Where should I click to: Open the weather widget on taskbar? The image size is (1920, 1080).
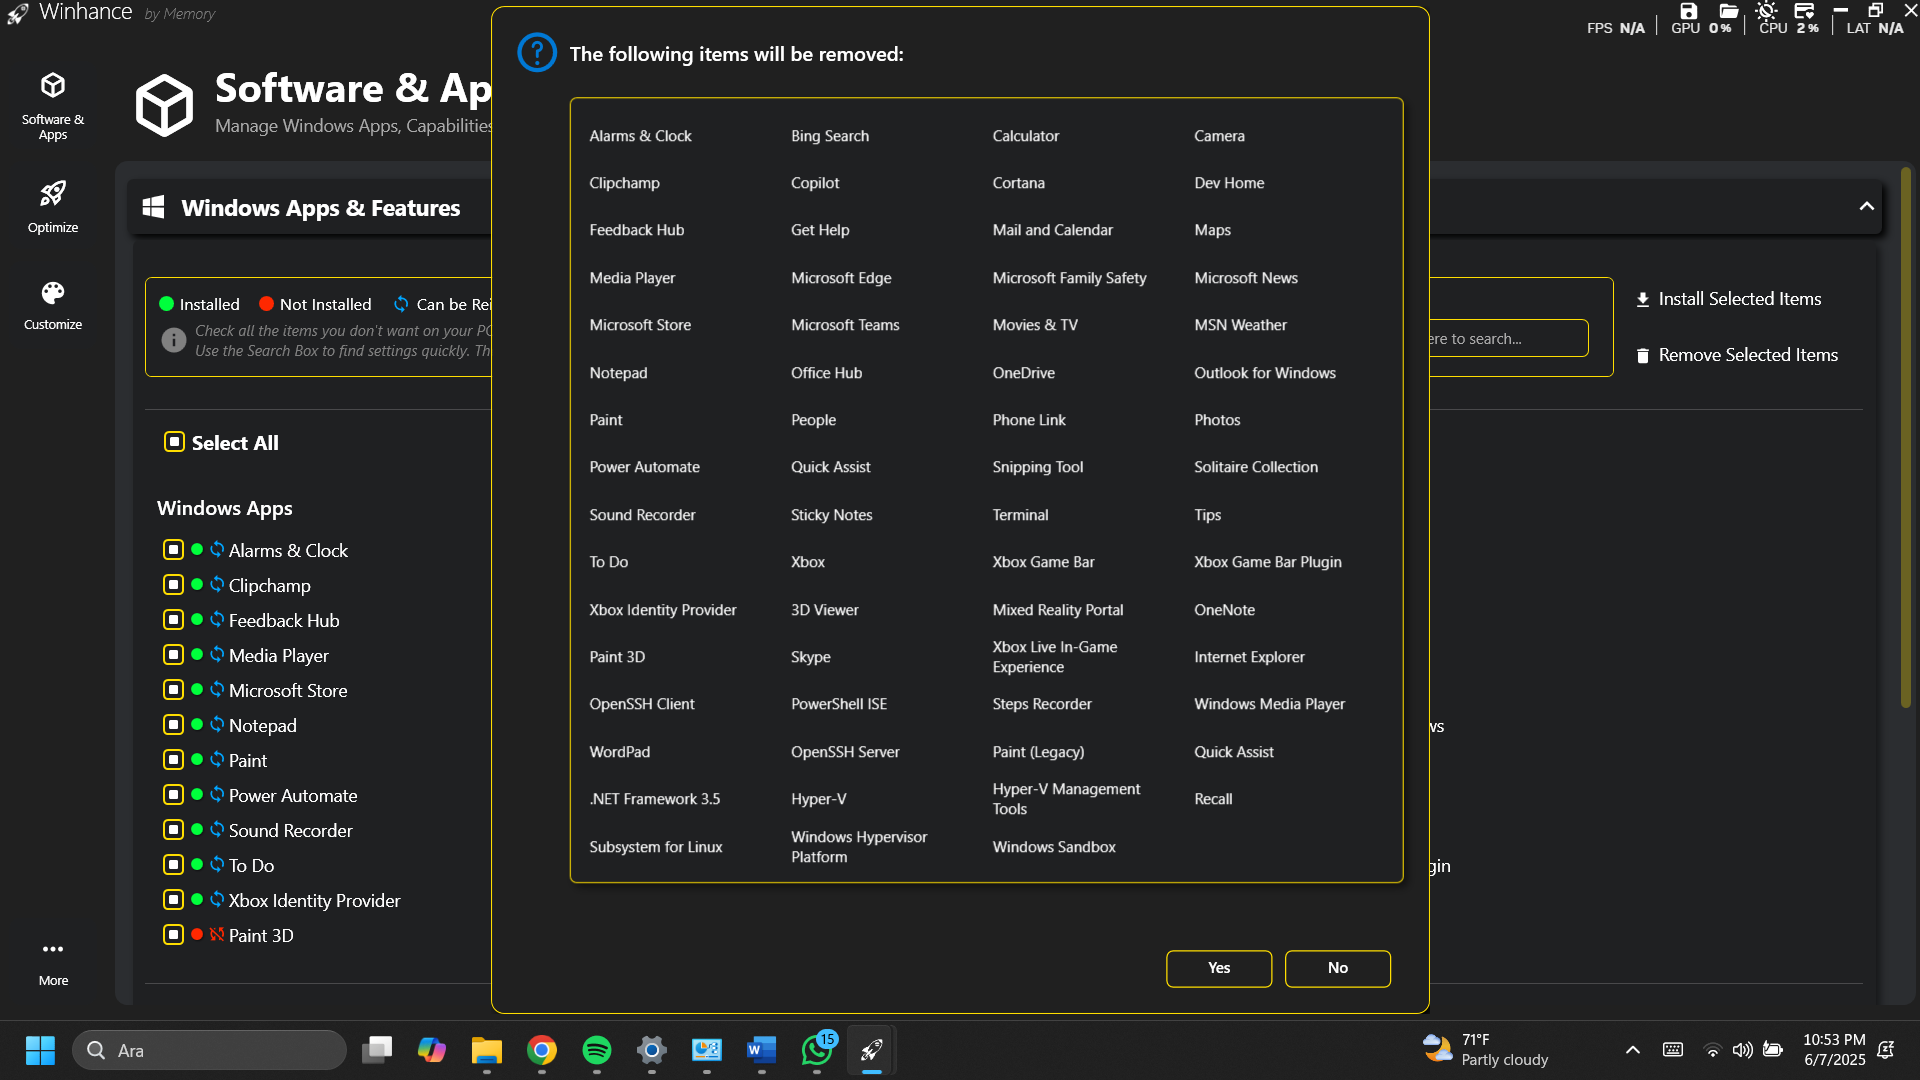(x=1486, y=1050)
